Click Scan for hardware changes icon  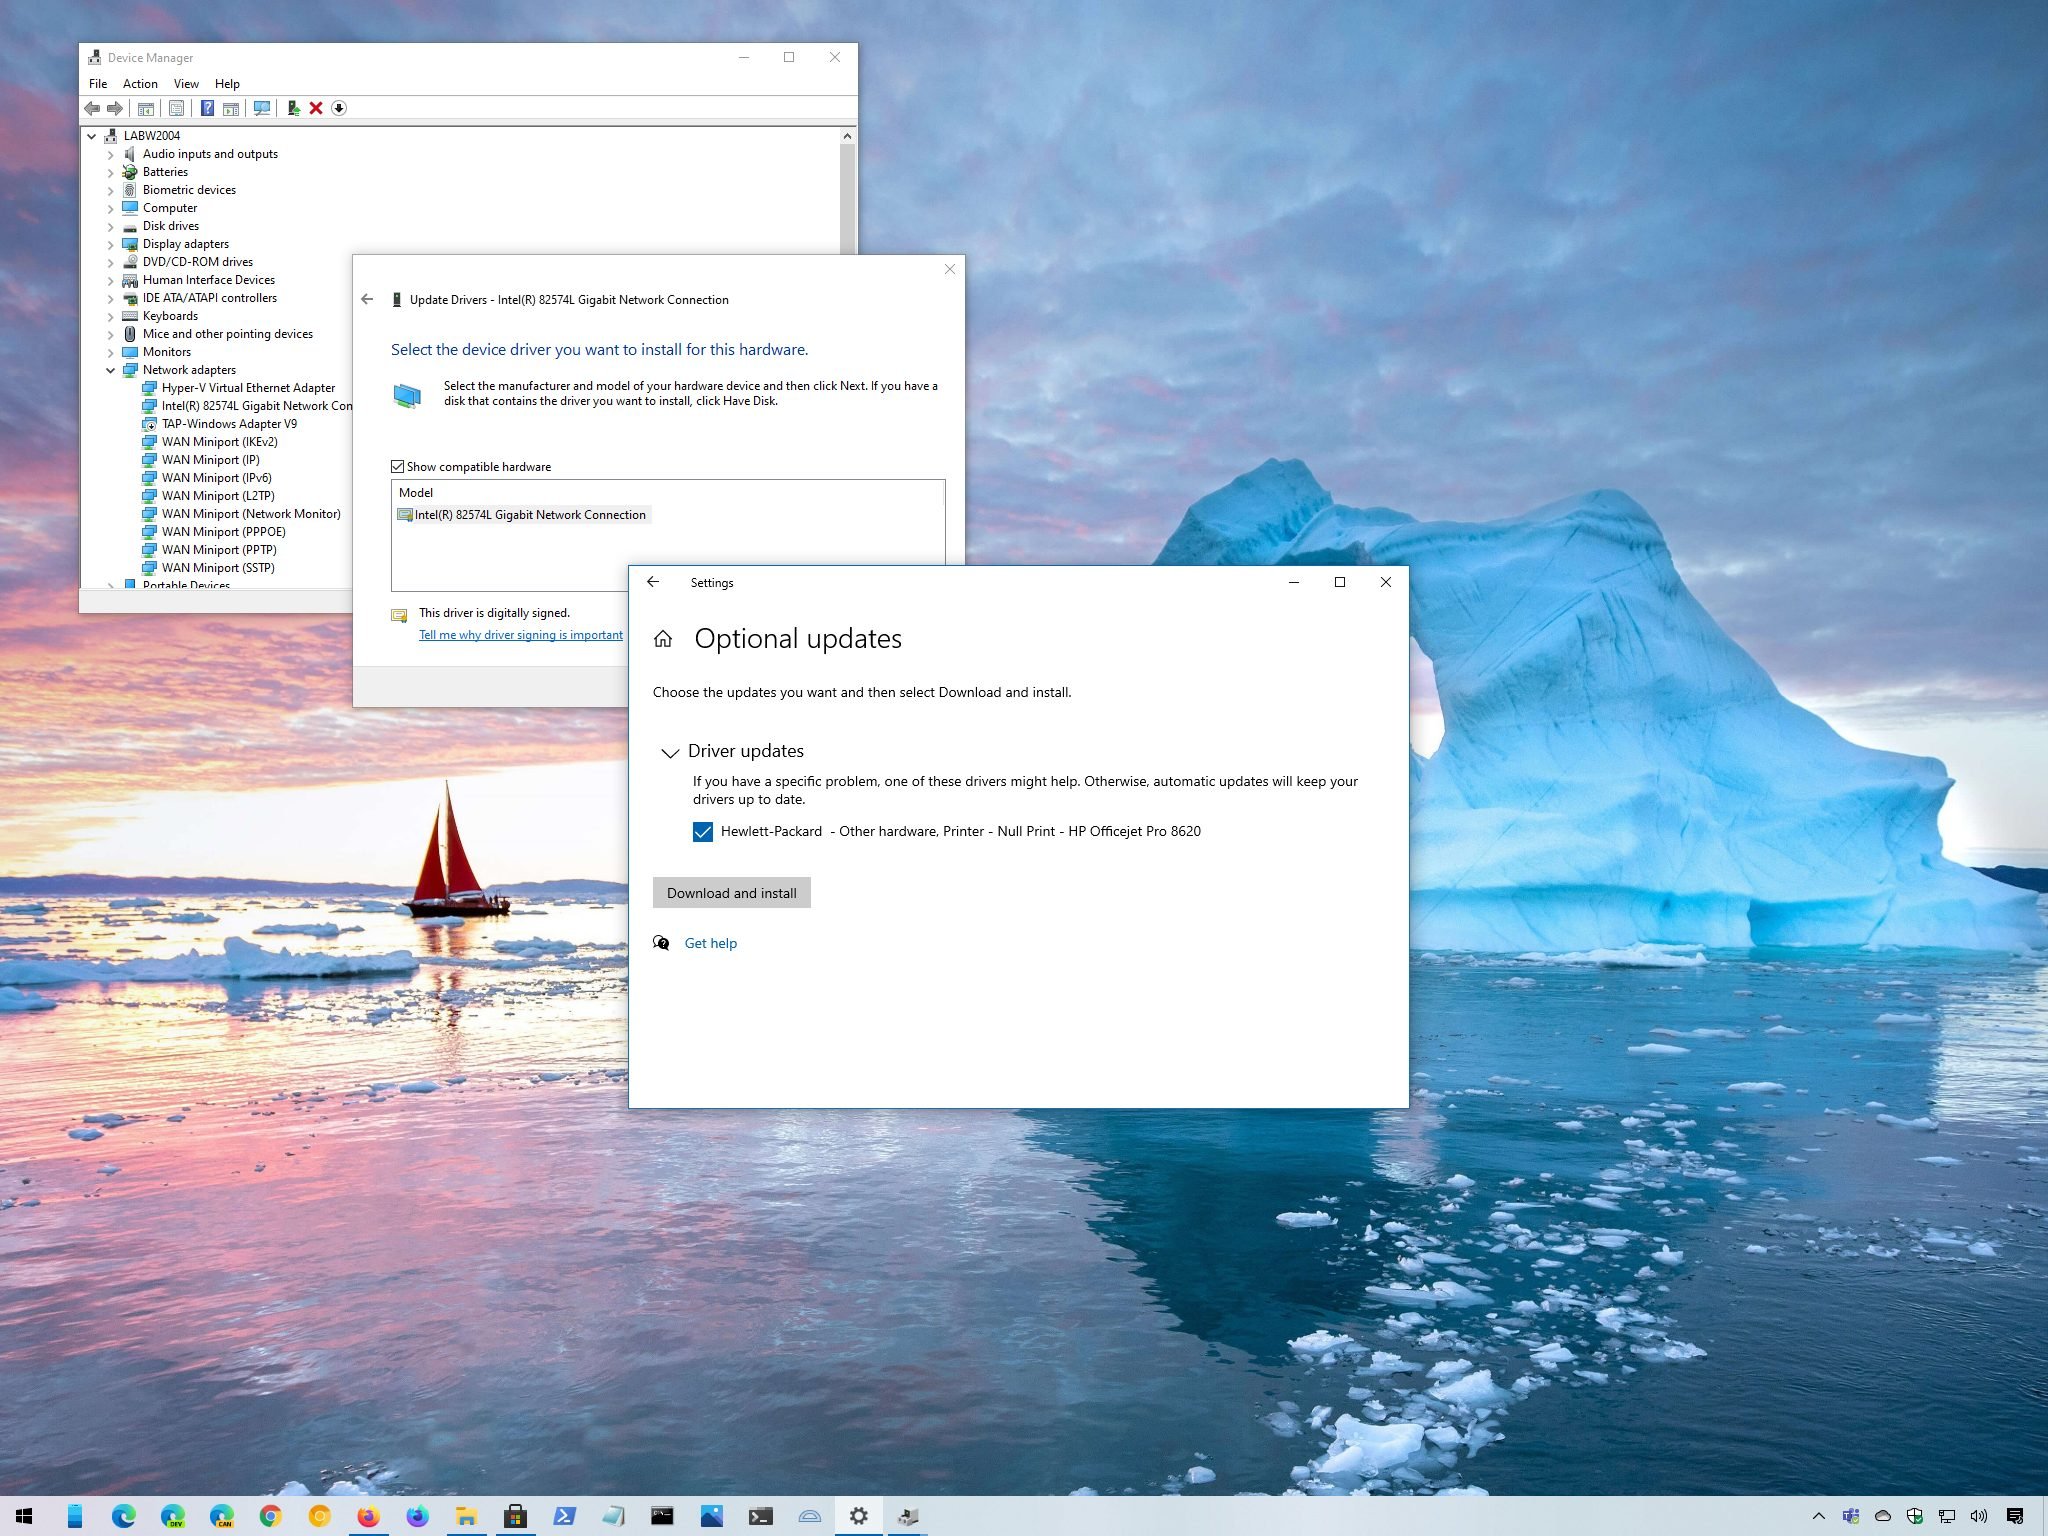(x=262, y=108)
